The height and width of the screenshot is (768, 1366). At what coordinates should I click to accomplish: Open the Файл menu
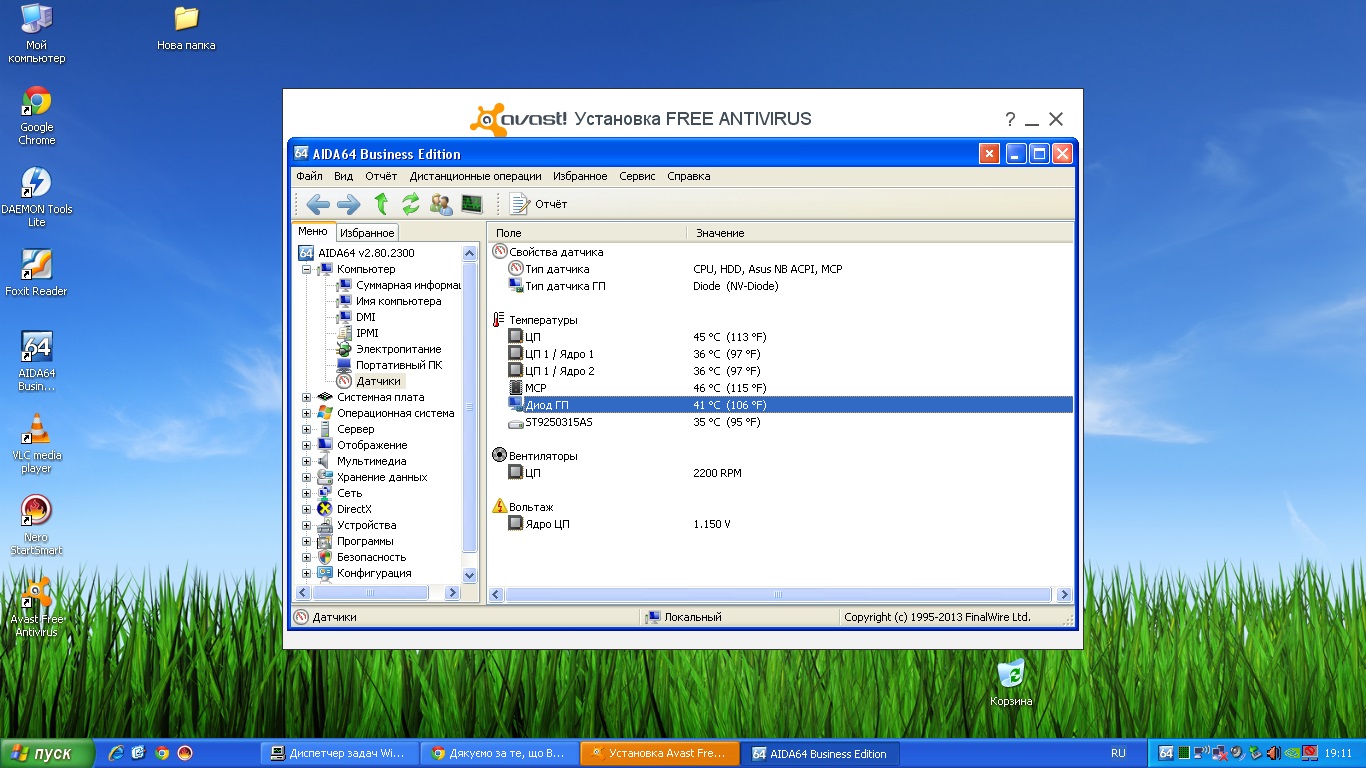click(x=309, y=176)
